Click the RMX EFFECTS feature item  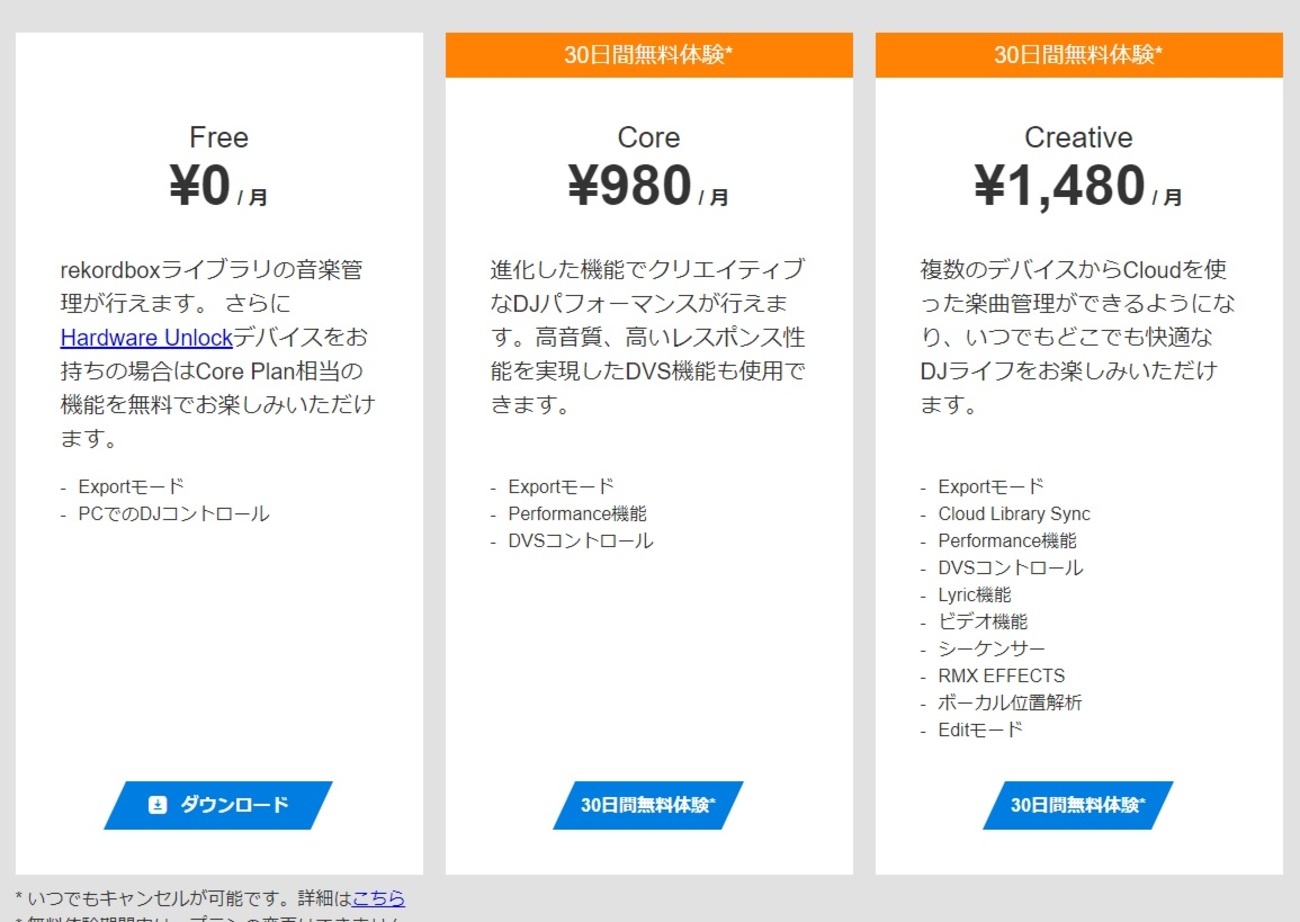(1001, 676)
